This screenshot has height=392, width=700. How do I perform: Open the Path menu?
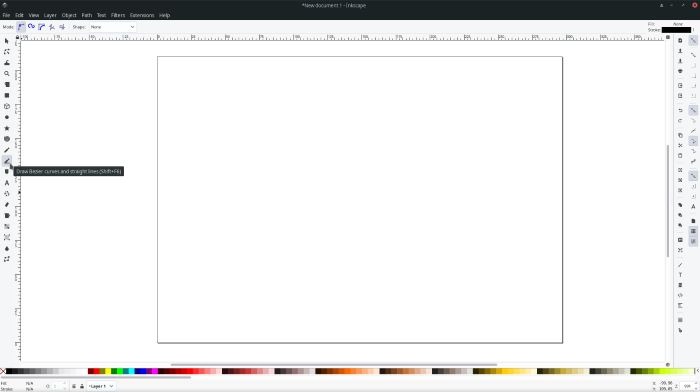click(87, 15)
